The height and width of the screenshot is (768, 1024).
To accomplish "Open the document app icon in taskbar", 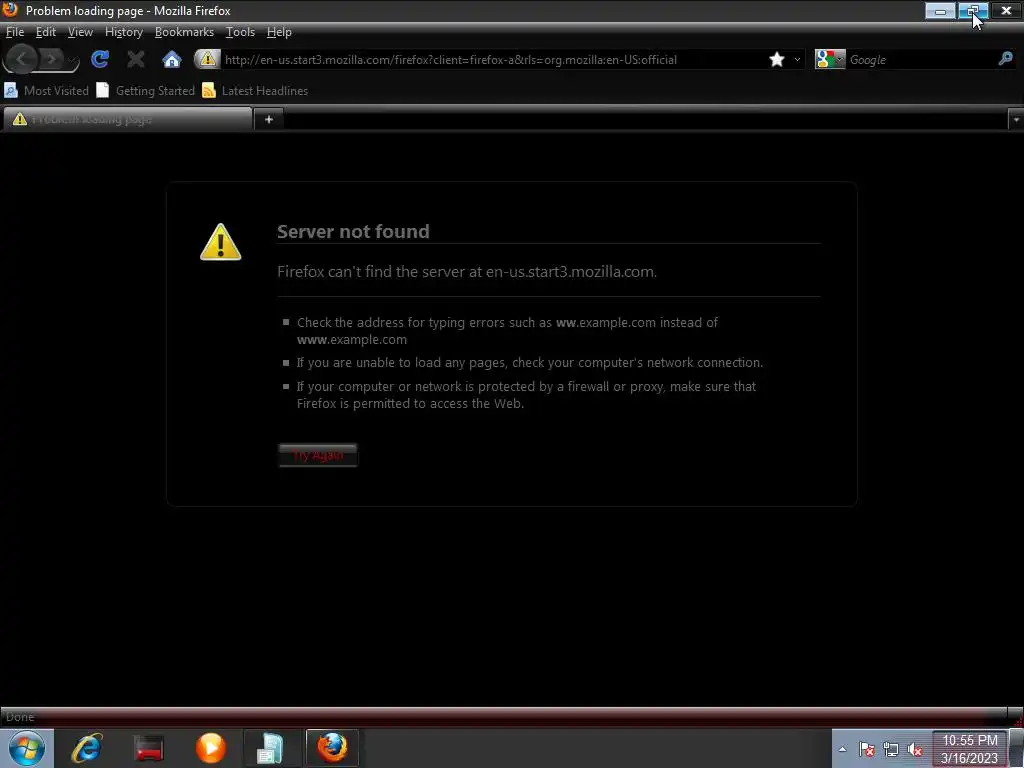I will 270,748.
